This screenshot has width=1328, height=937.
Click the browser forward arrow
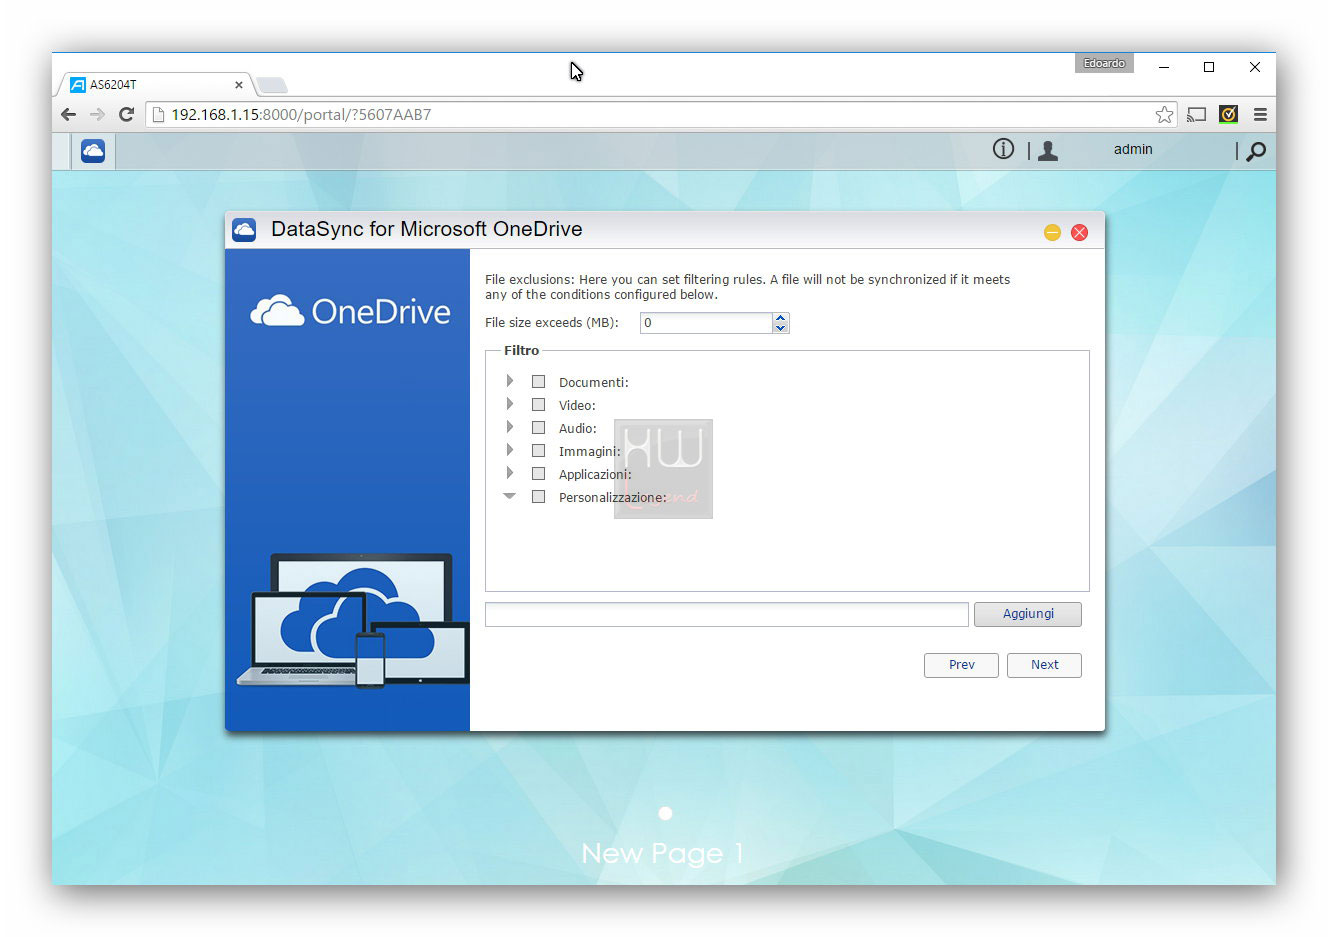[x=97, y=114]
